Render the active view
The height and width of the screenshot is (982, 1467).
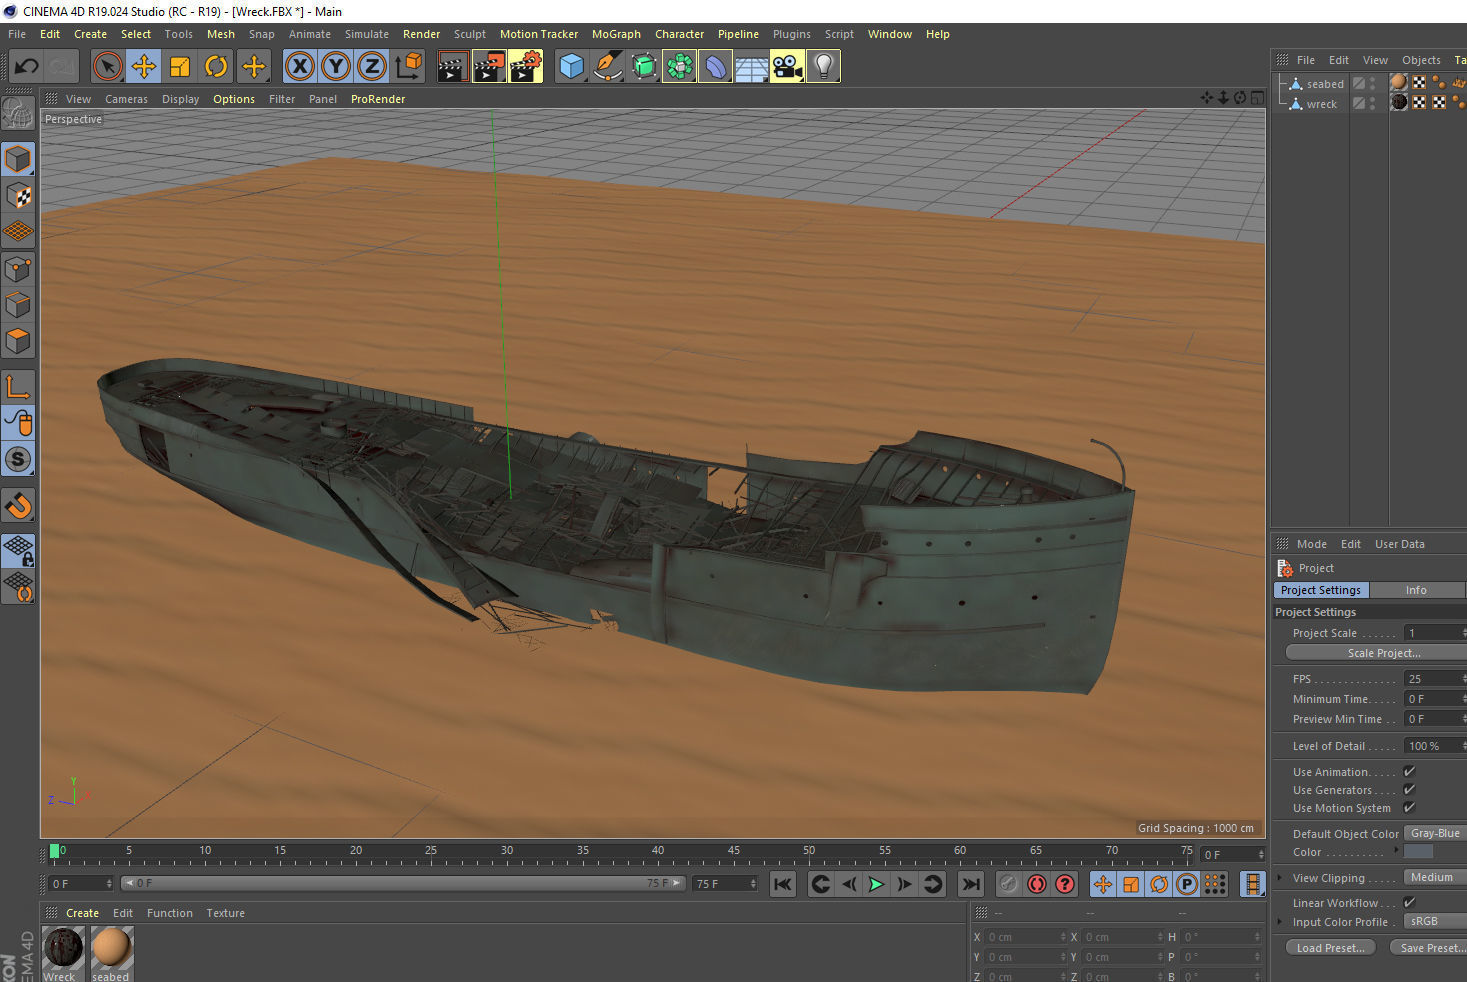452,67
